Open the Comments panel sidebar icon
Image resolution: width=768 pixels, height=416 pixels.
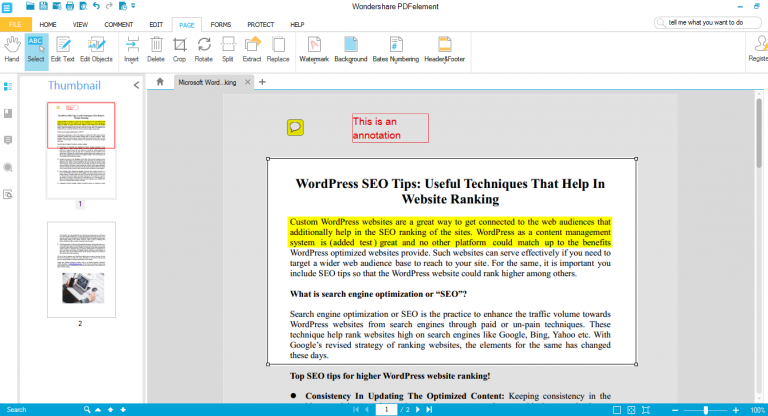coord(8,141)
